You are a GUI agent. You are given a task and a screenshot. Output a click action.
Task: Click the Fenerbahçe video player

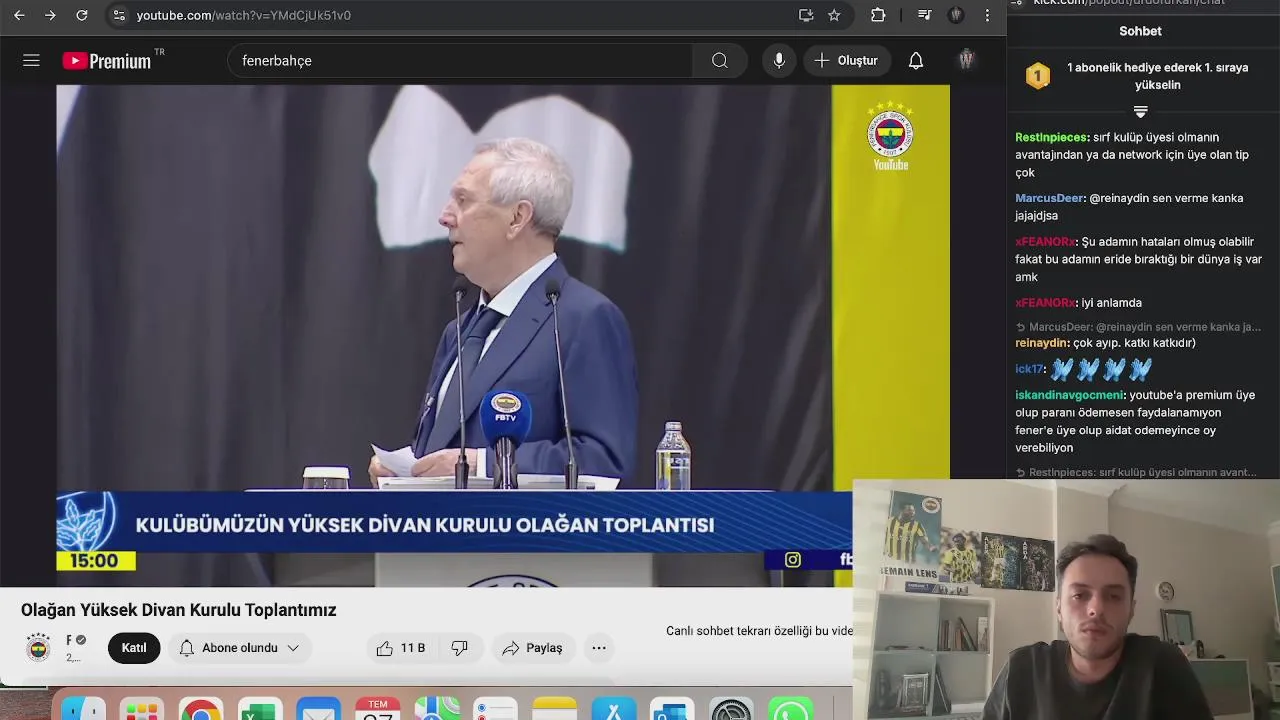coord(502,335)
